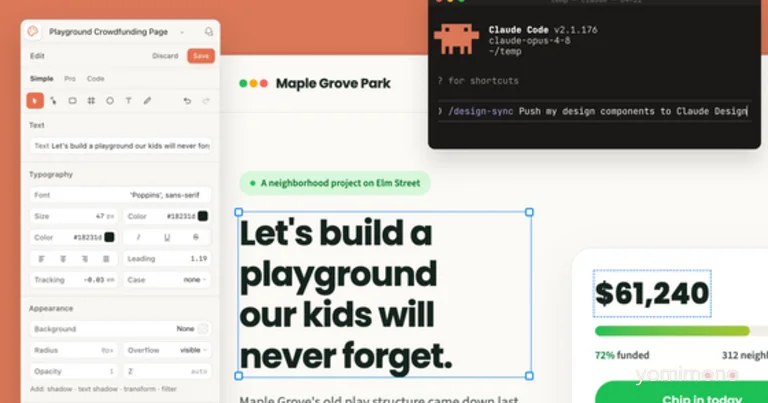Select the Text tool

[128, 100]
